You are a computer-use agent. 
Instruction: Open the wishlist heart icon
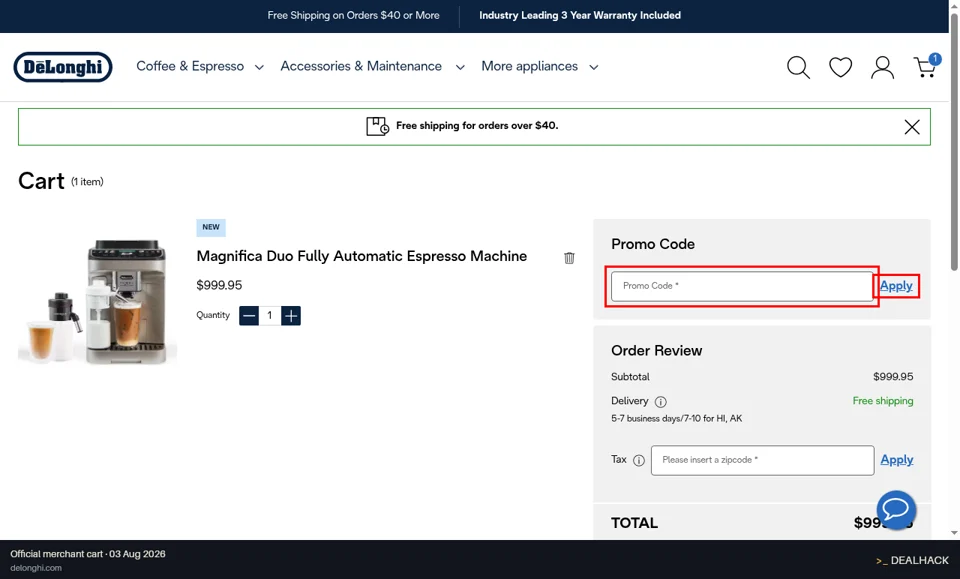point(840,67)
